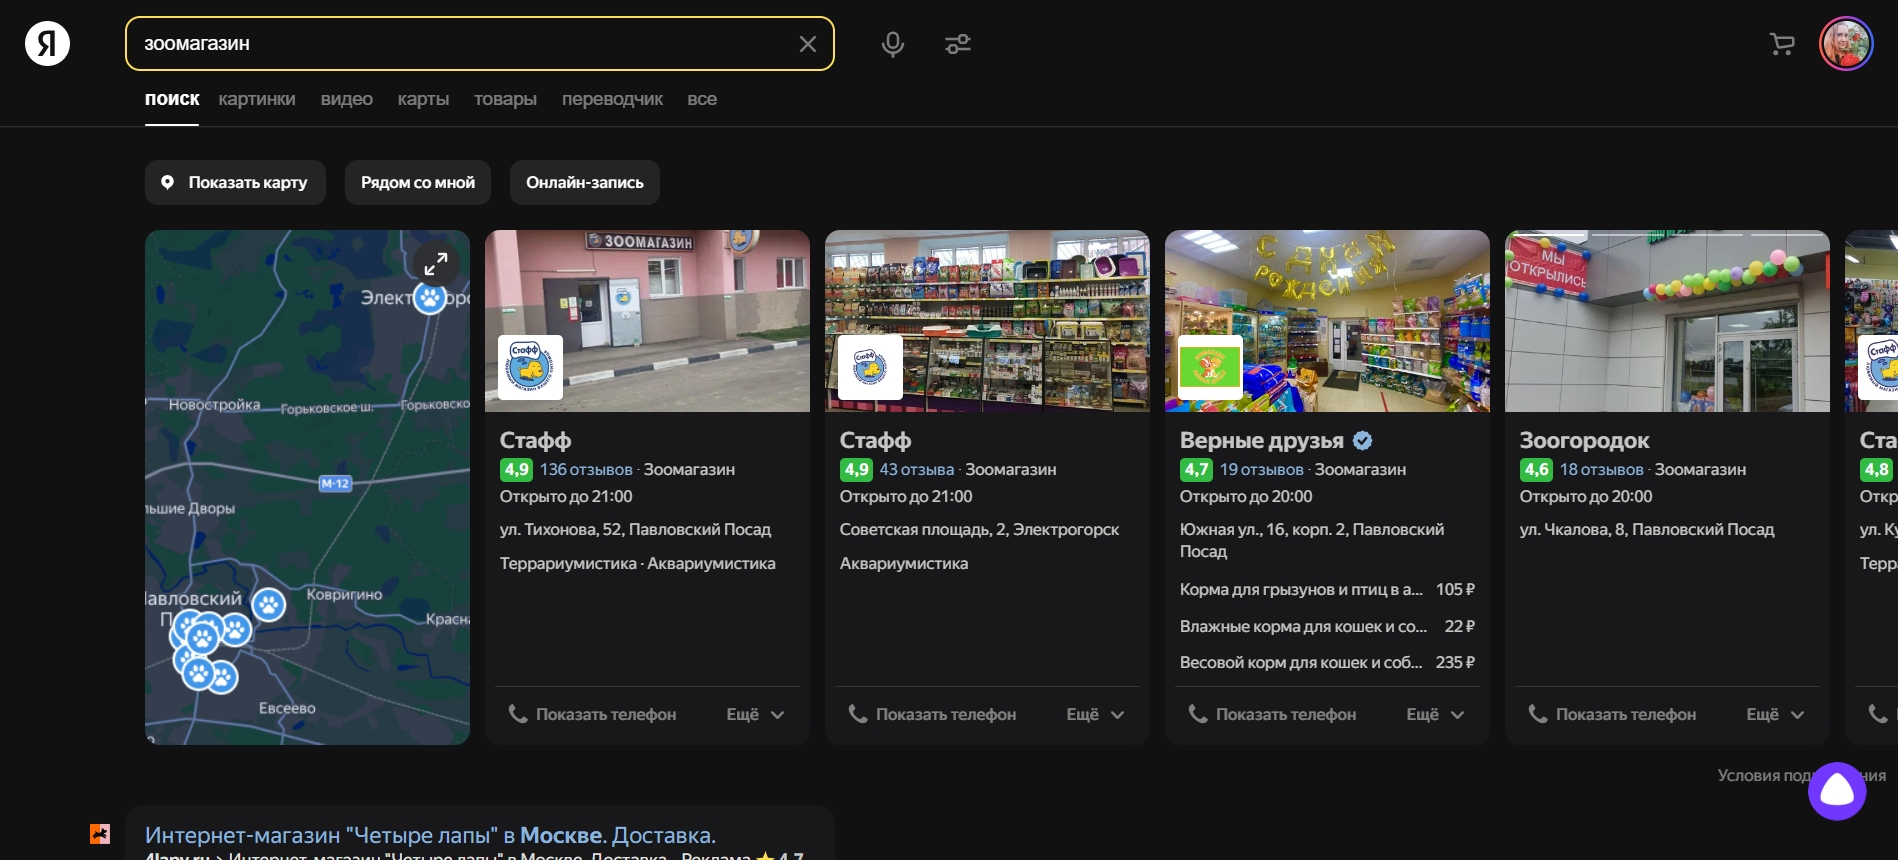The height and width of the screenshot is (860, 1898).
Task: Click the phone icon in Зоогородок card
Action: pos(1538,714)
